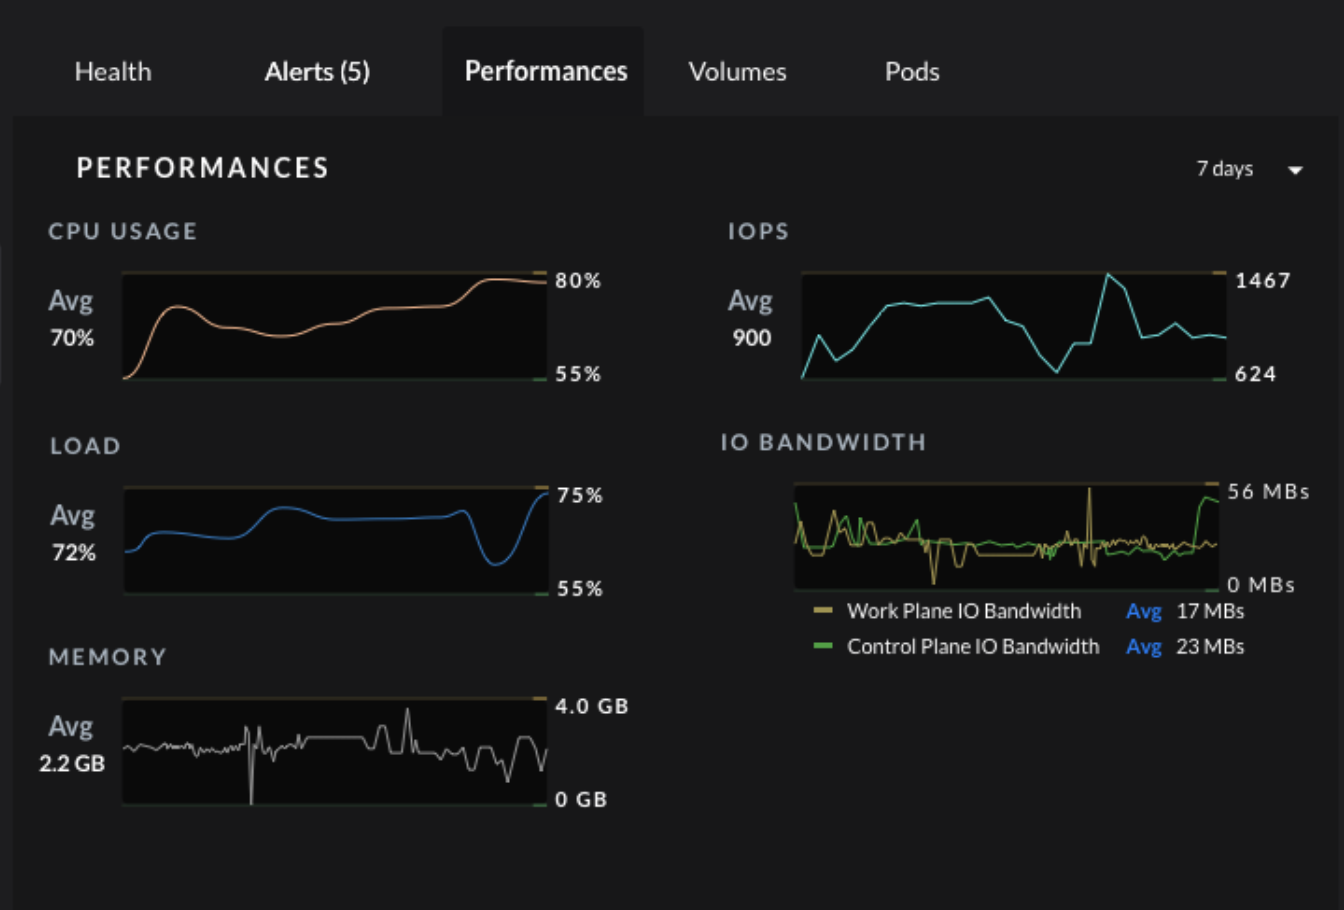The height and width of the screenshot is (910, 1344).
Task: Click the dropdown chevron next to 7 days
Action: click(x=1295, y=170)
